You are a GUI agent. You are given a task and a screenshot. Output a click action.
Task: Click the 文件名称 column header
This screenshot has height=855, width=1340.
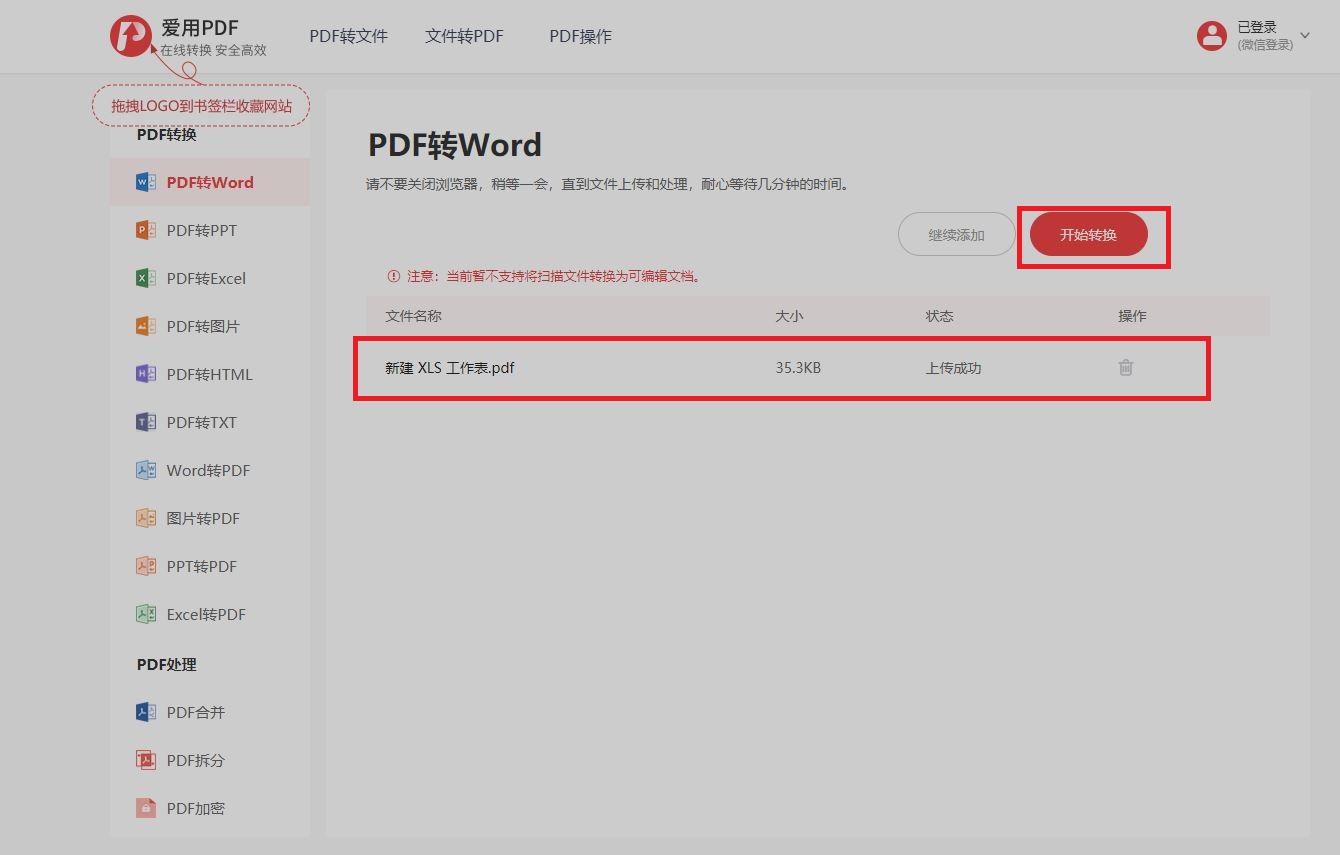[x=413, y=316]
